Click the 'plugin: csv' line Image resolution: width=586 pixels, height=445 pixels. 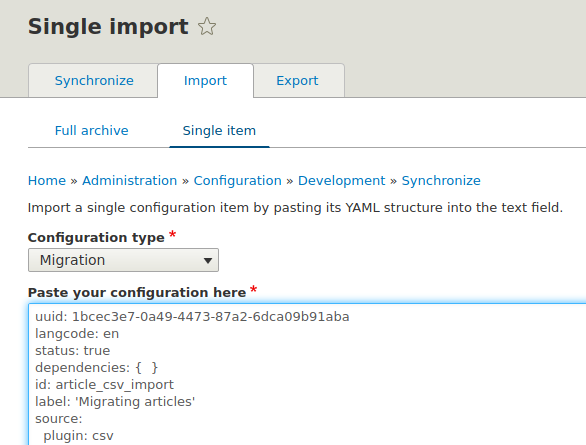pyautogui.click(x=78, y=436)
